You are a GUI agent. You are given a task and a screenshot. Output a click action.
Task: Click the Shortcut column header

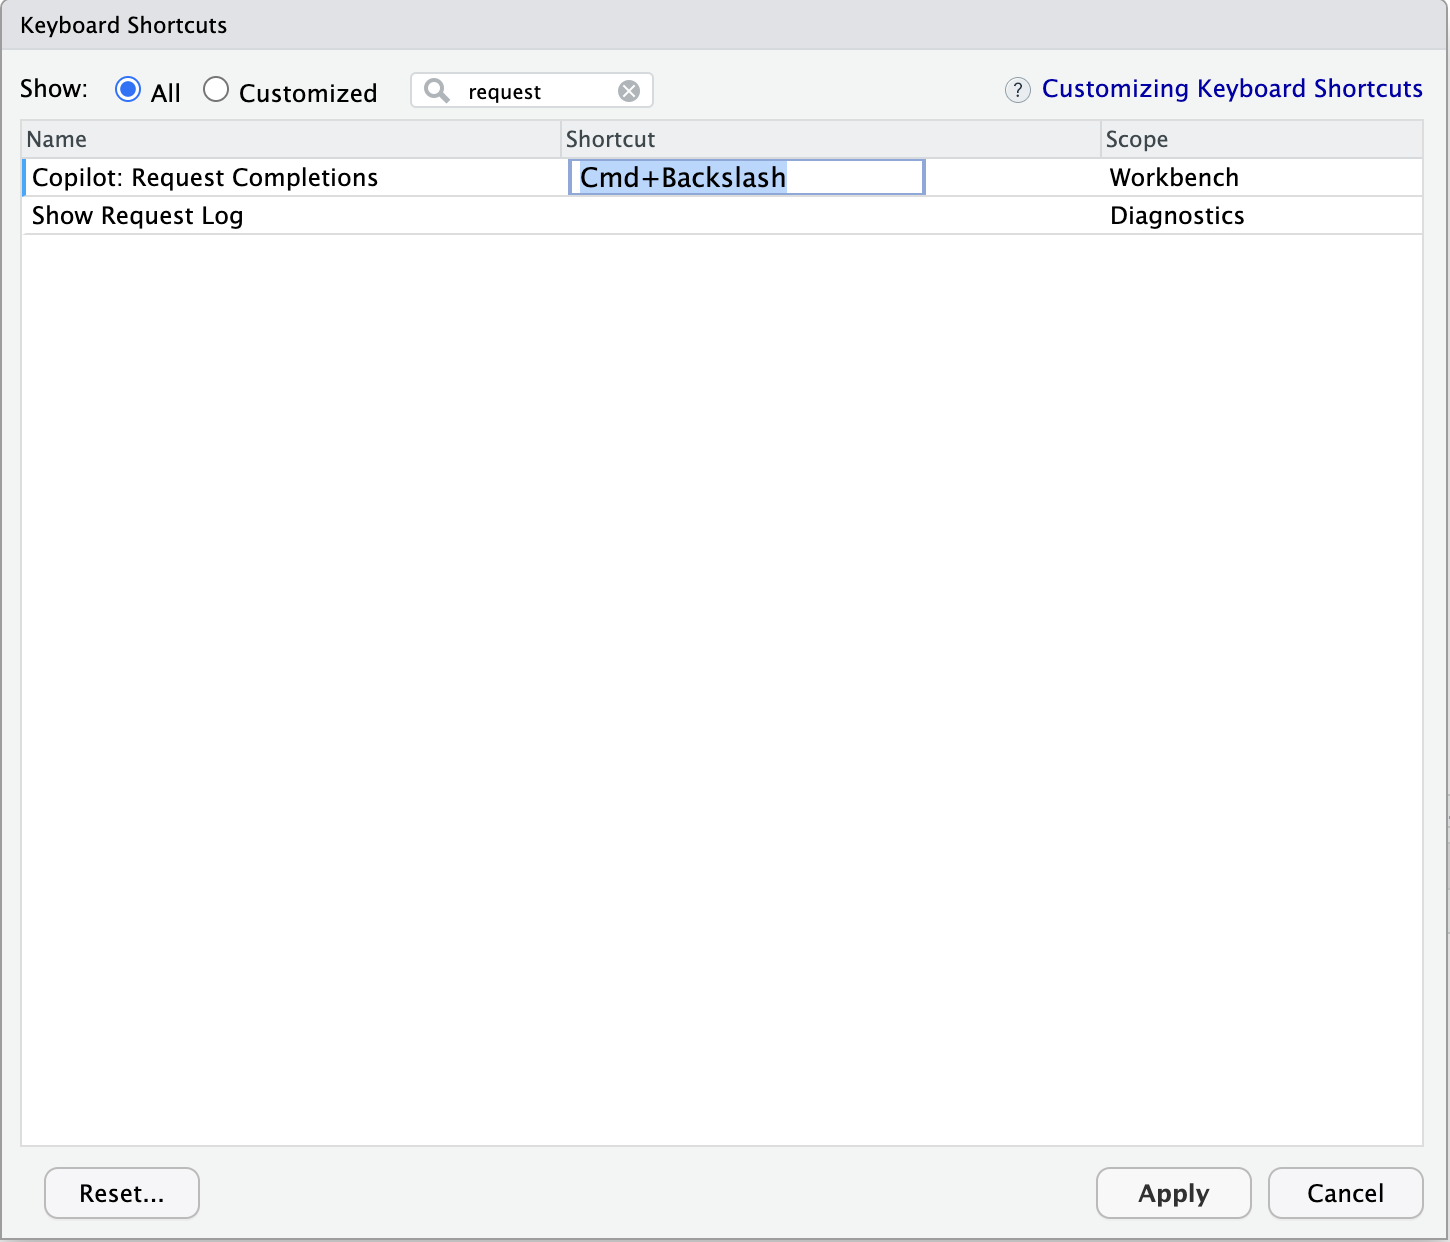831,139
